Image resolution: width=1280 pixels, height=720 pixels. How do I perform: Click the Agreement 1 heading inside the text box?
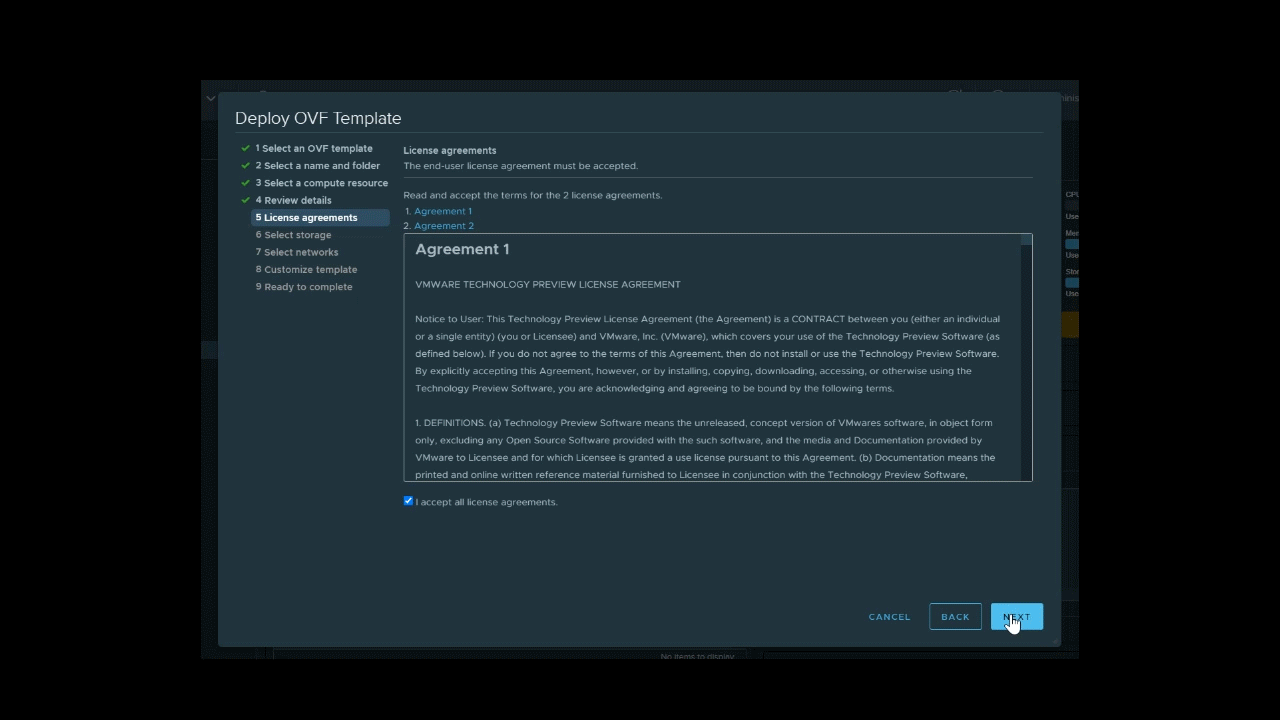click(x=462, y=250)
